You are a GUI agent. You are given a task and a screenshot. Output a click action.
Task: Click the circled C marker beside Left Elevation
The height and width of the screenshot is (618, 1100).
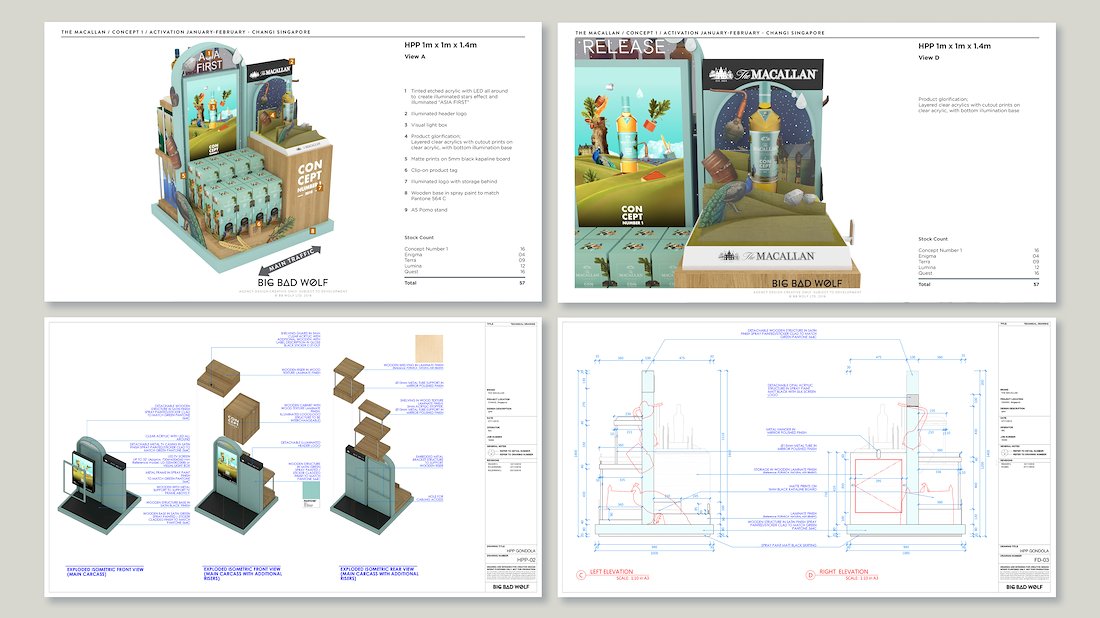[580, 575]
